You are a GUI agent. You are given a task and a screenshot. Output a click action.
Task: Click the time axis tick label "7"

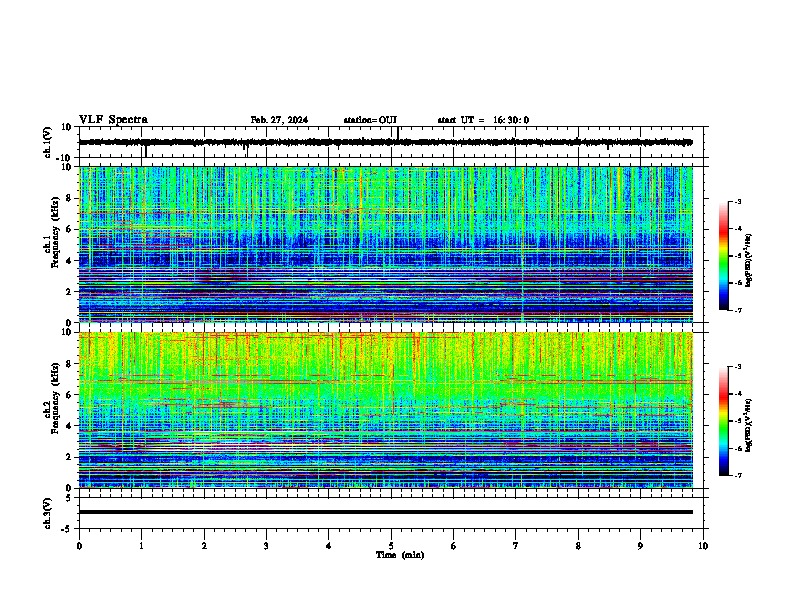516,546
